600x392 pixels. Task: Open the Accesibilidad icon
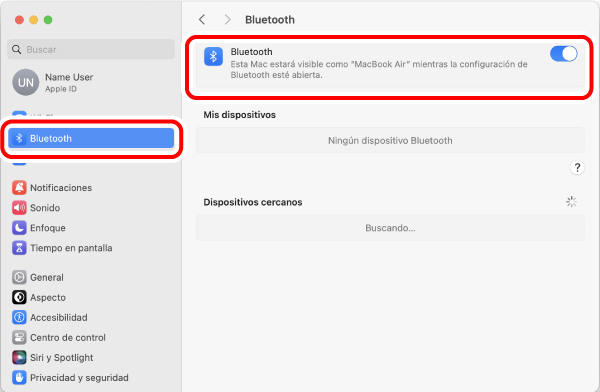tap(19, 317)
